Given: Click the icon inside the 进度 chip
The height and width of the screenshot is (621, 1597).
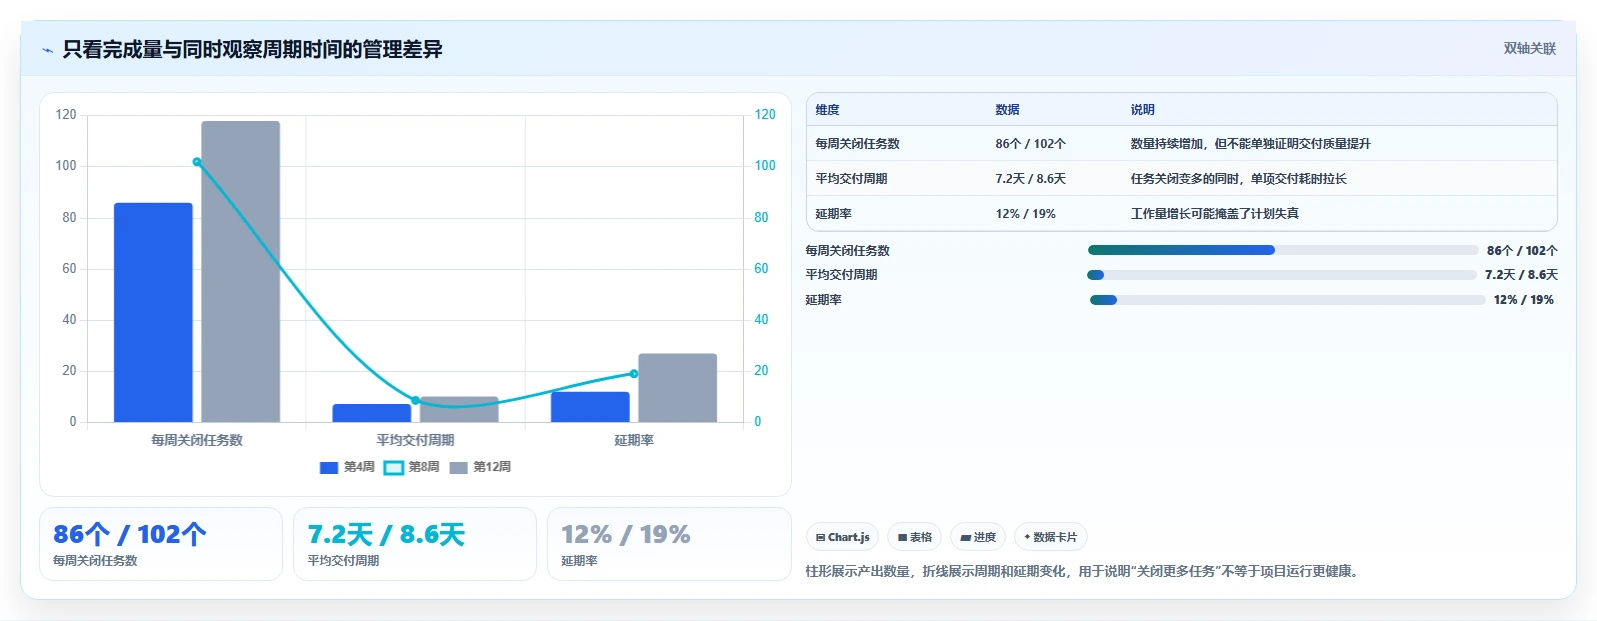Looking at the screenshot, I should click(x=965, y=537).
